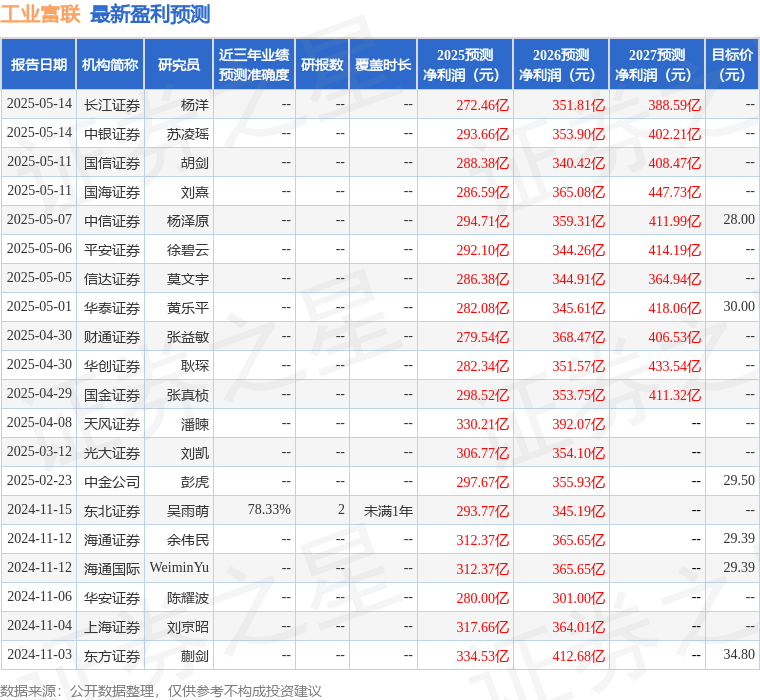This screenshot has height=700, width=760.
Task: Open the 中信证券 institution name
Action: click(x=112, y=221)
